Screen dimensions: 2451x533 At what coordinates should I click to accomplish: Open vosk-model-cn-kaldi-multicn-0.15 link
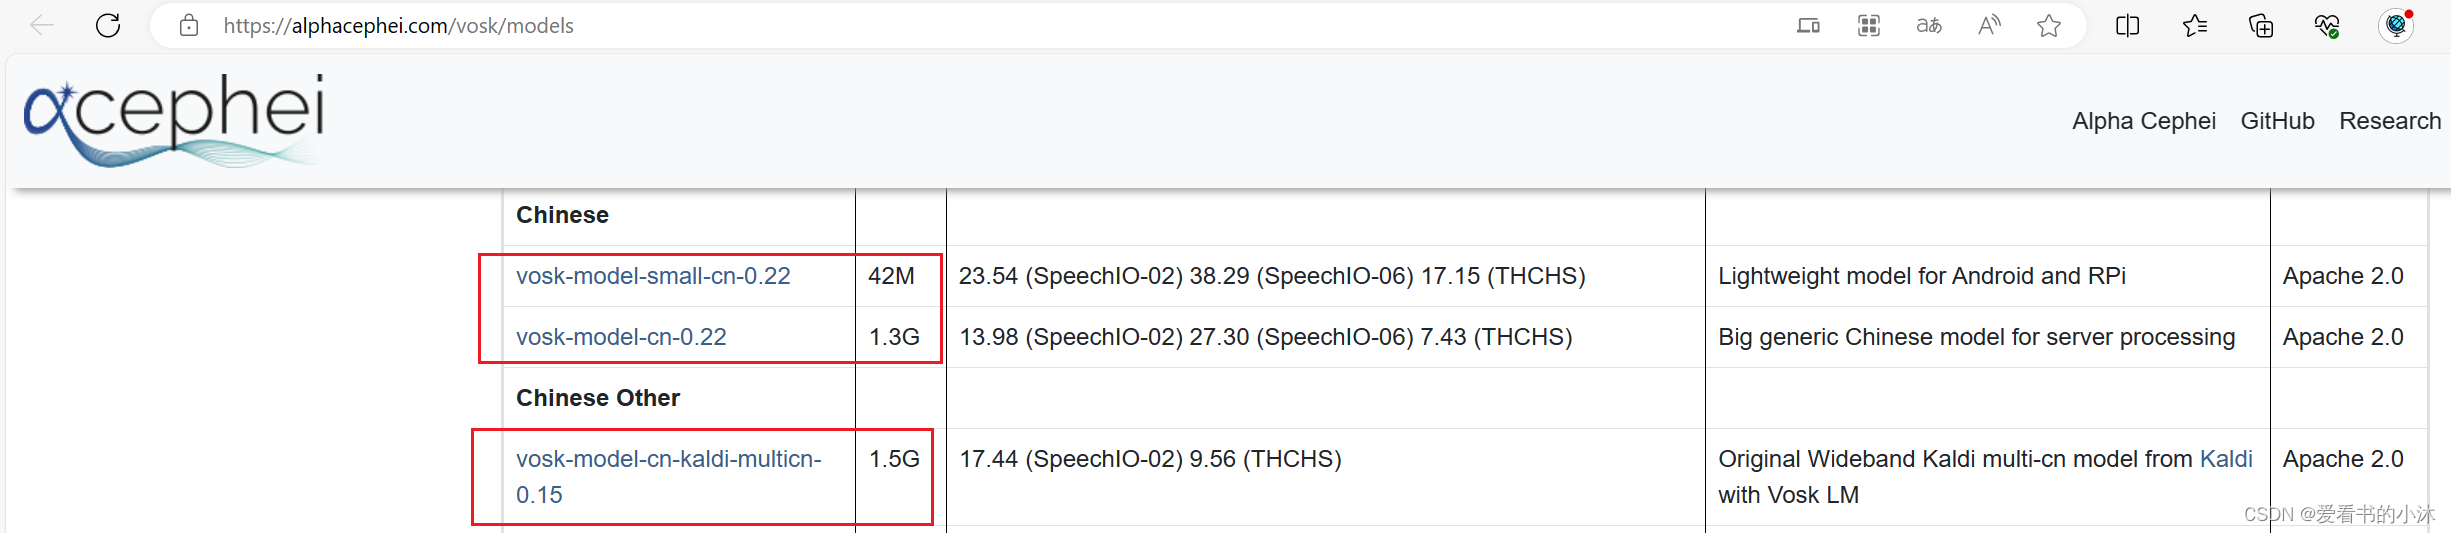(x=668, y=477)
